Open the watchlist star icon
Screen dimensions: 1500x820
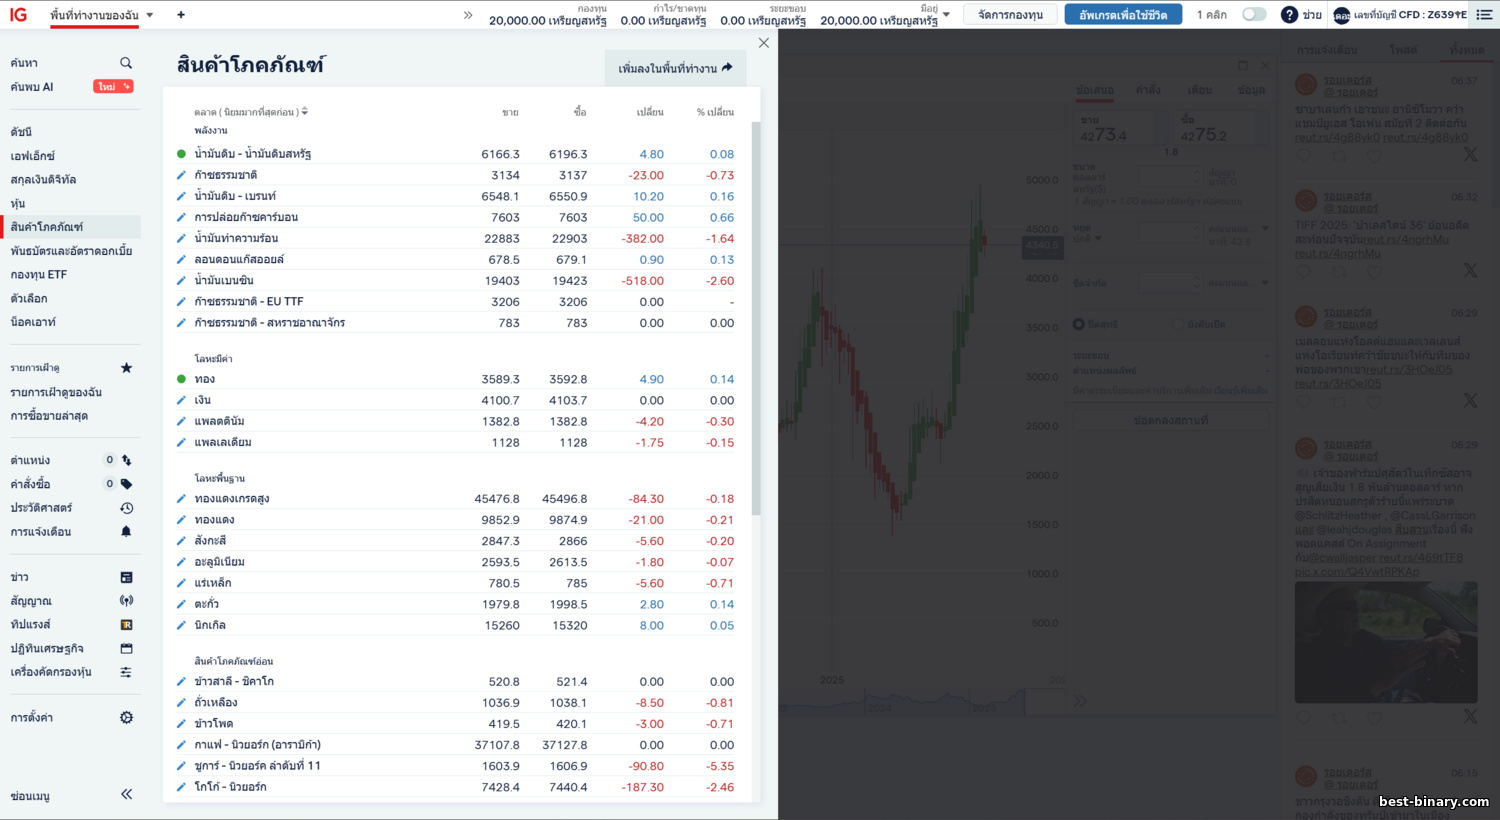126,368
